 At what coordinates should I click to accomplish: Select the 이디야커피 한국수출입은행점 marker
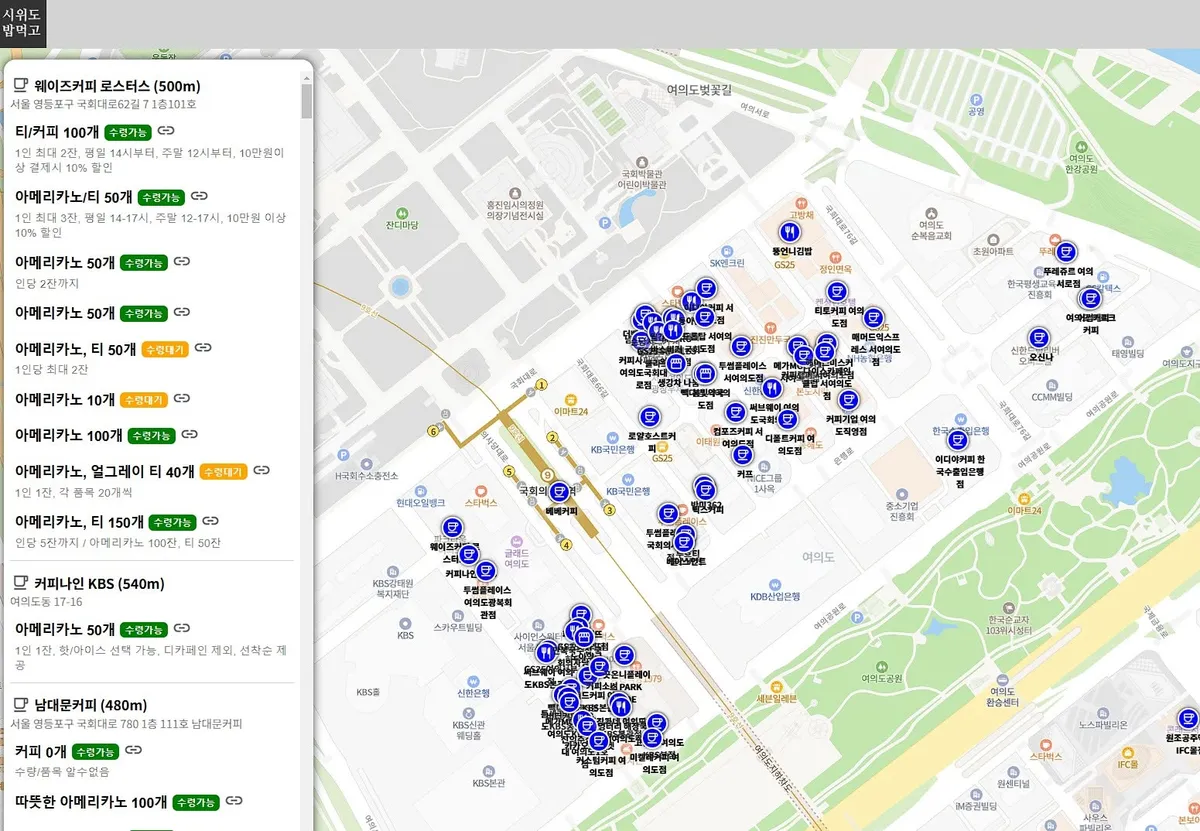coord(958,440)
